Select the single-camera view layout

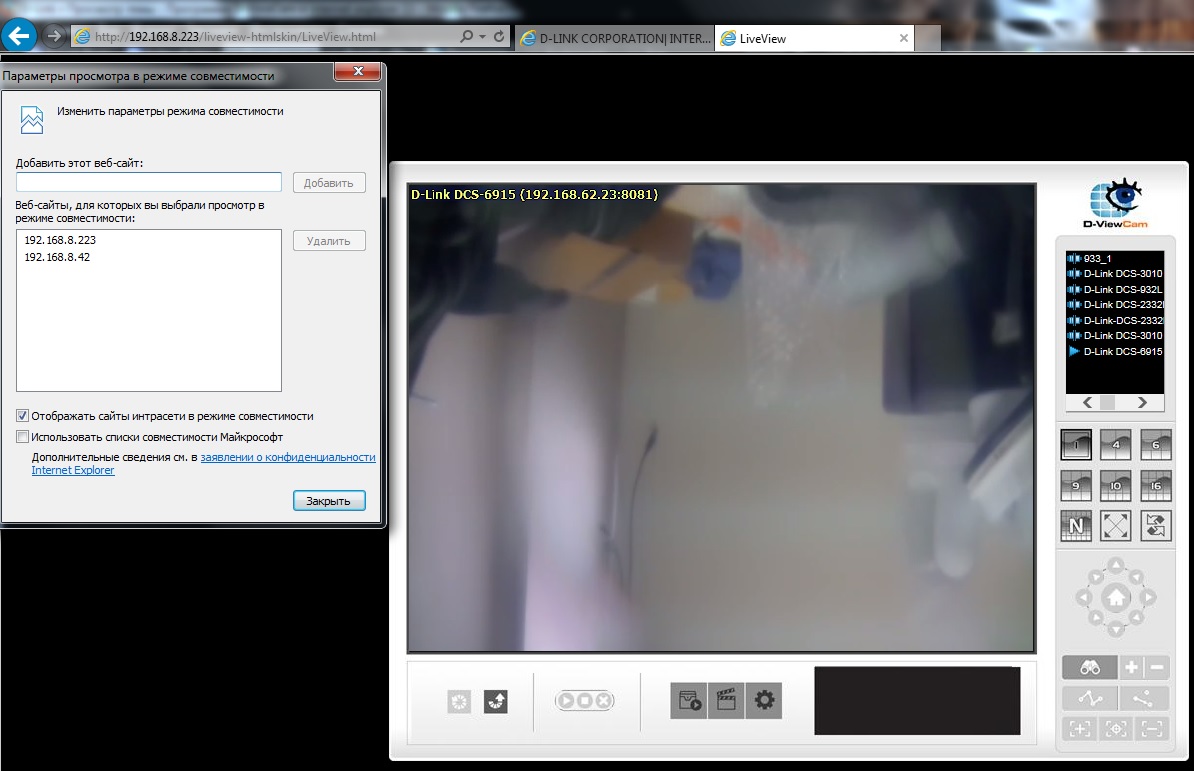click(1076, 444)
